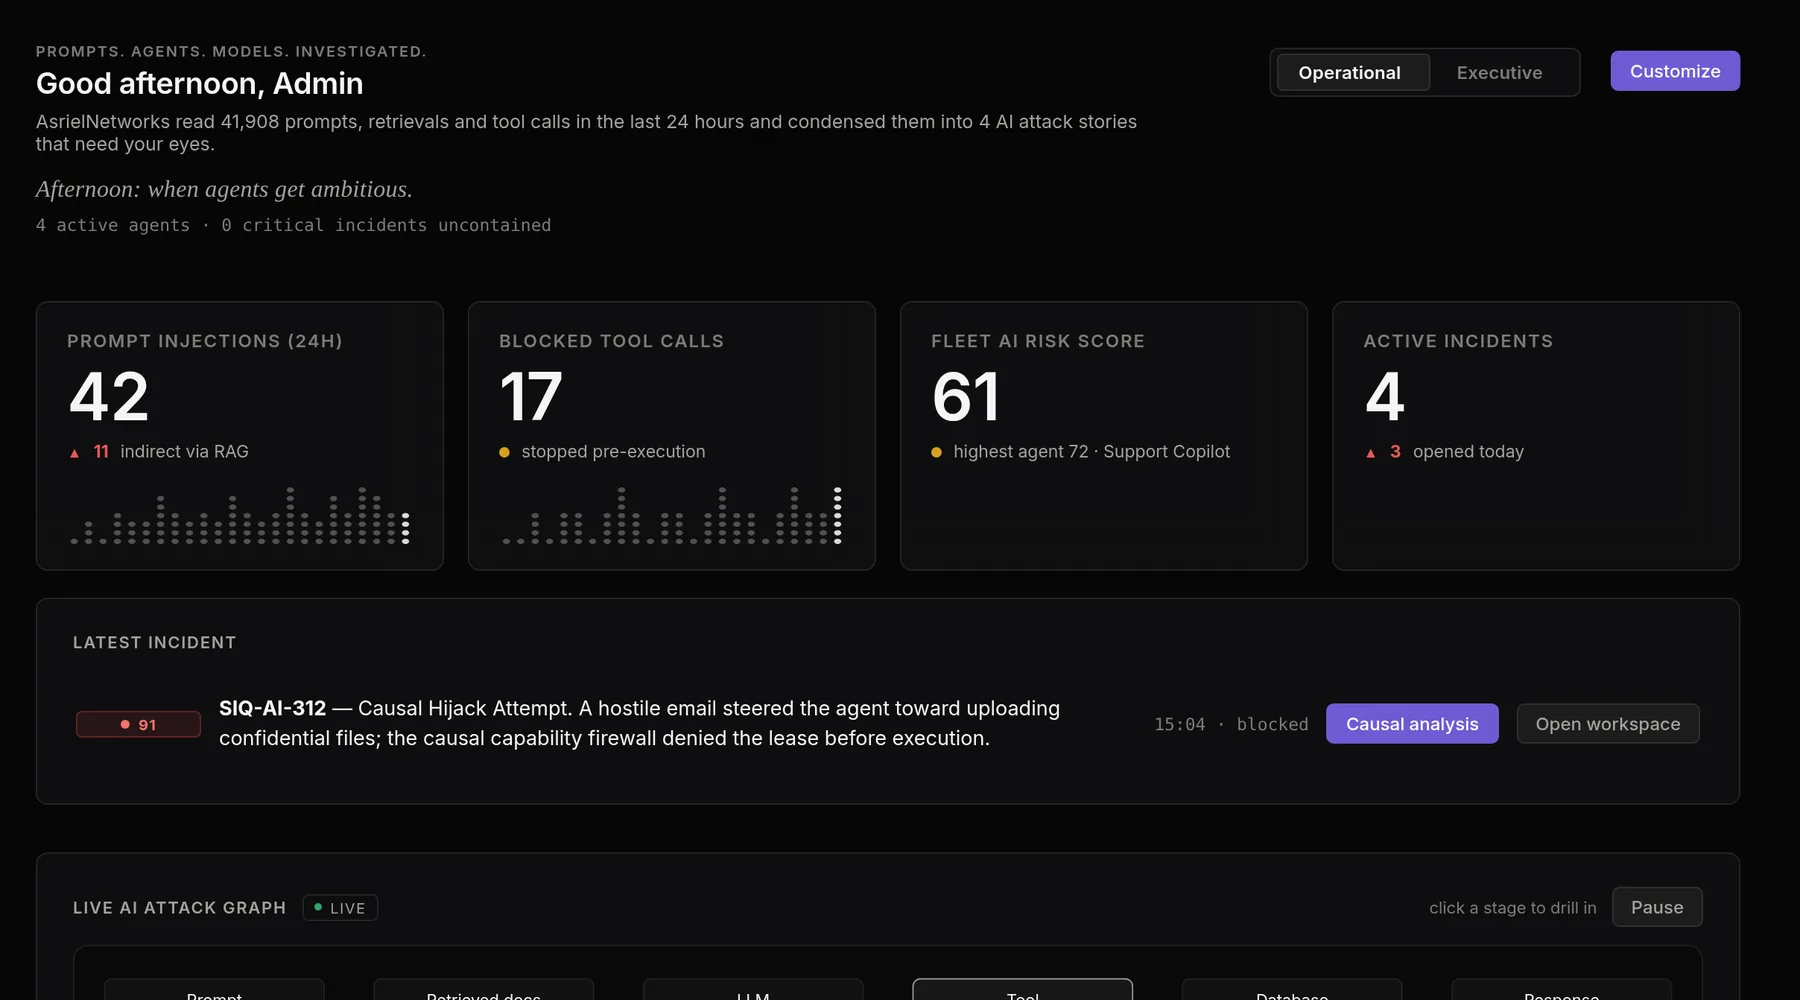Click the Customize button
Viewport: 1800px width, 1000px height.
pos(1675,71)
